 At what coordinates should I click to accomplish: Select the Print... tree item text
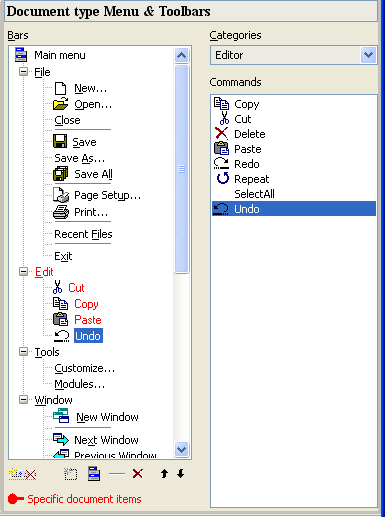coord(91,212)
